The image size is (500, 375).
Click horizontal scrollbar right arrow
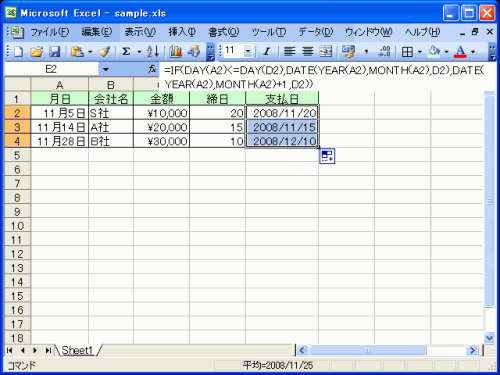click(472, 350)
